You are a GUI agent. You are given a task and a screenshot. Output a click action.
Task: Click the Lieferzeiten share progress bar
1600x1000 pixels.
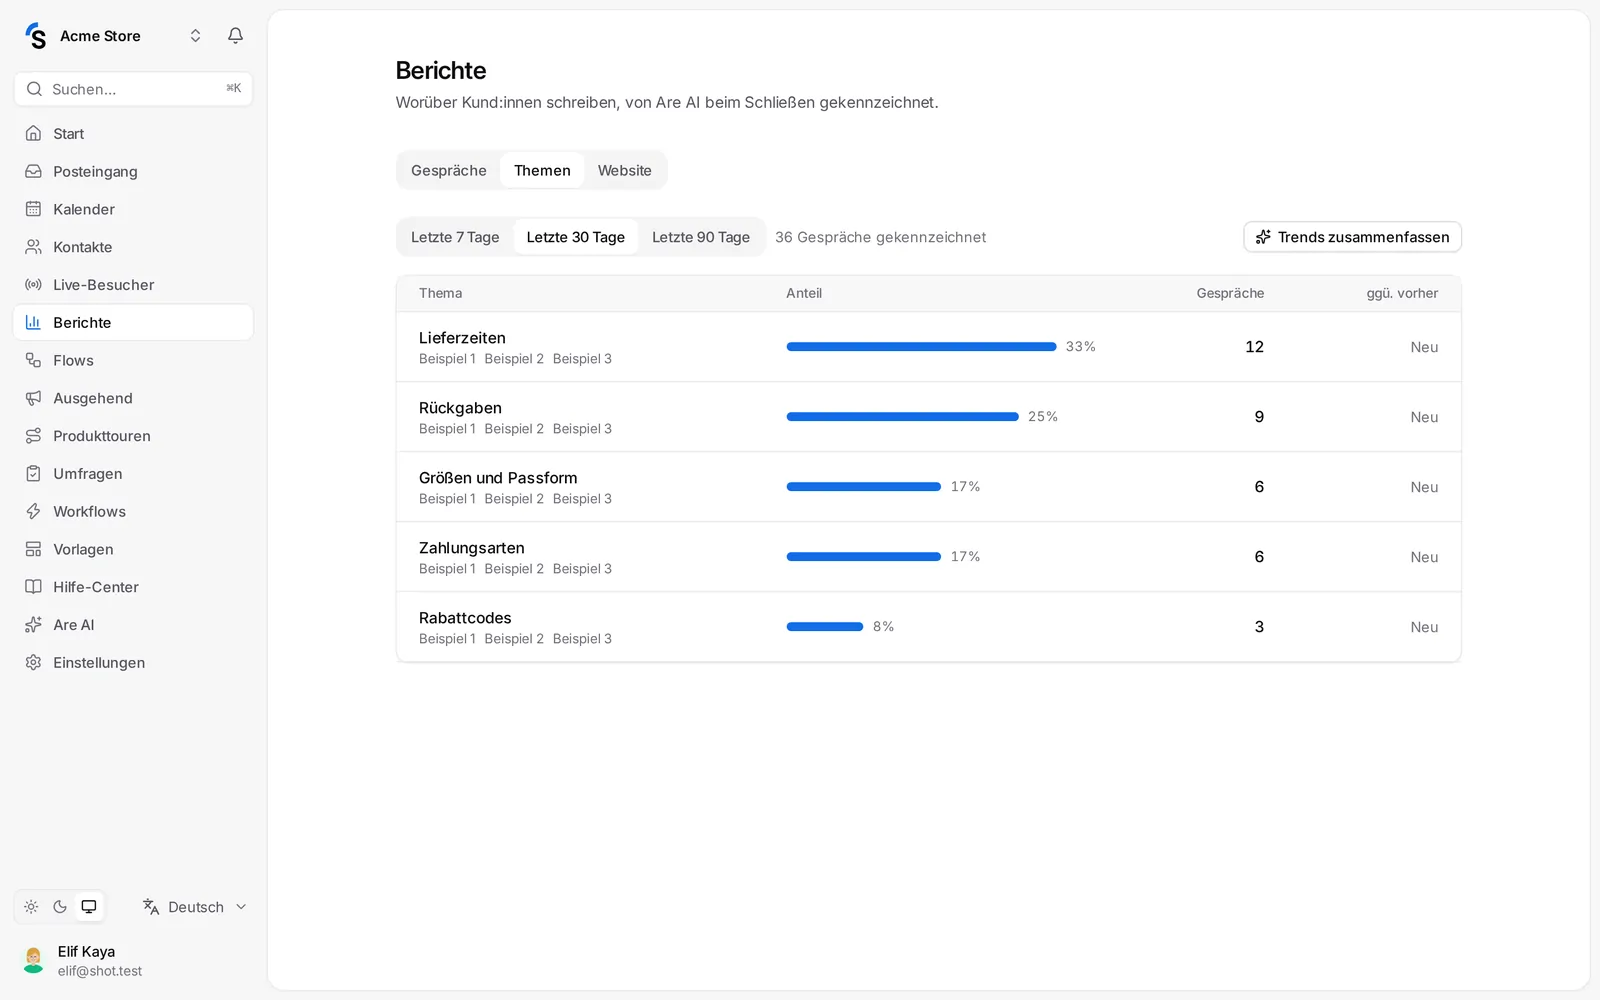[x=921, y=347]
